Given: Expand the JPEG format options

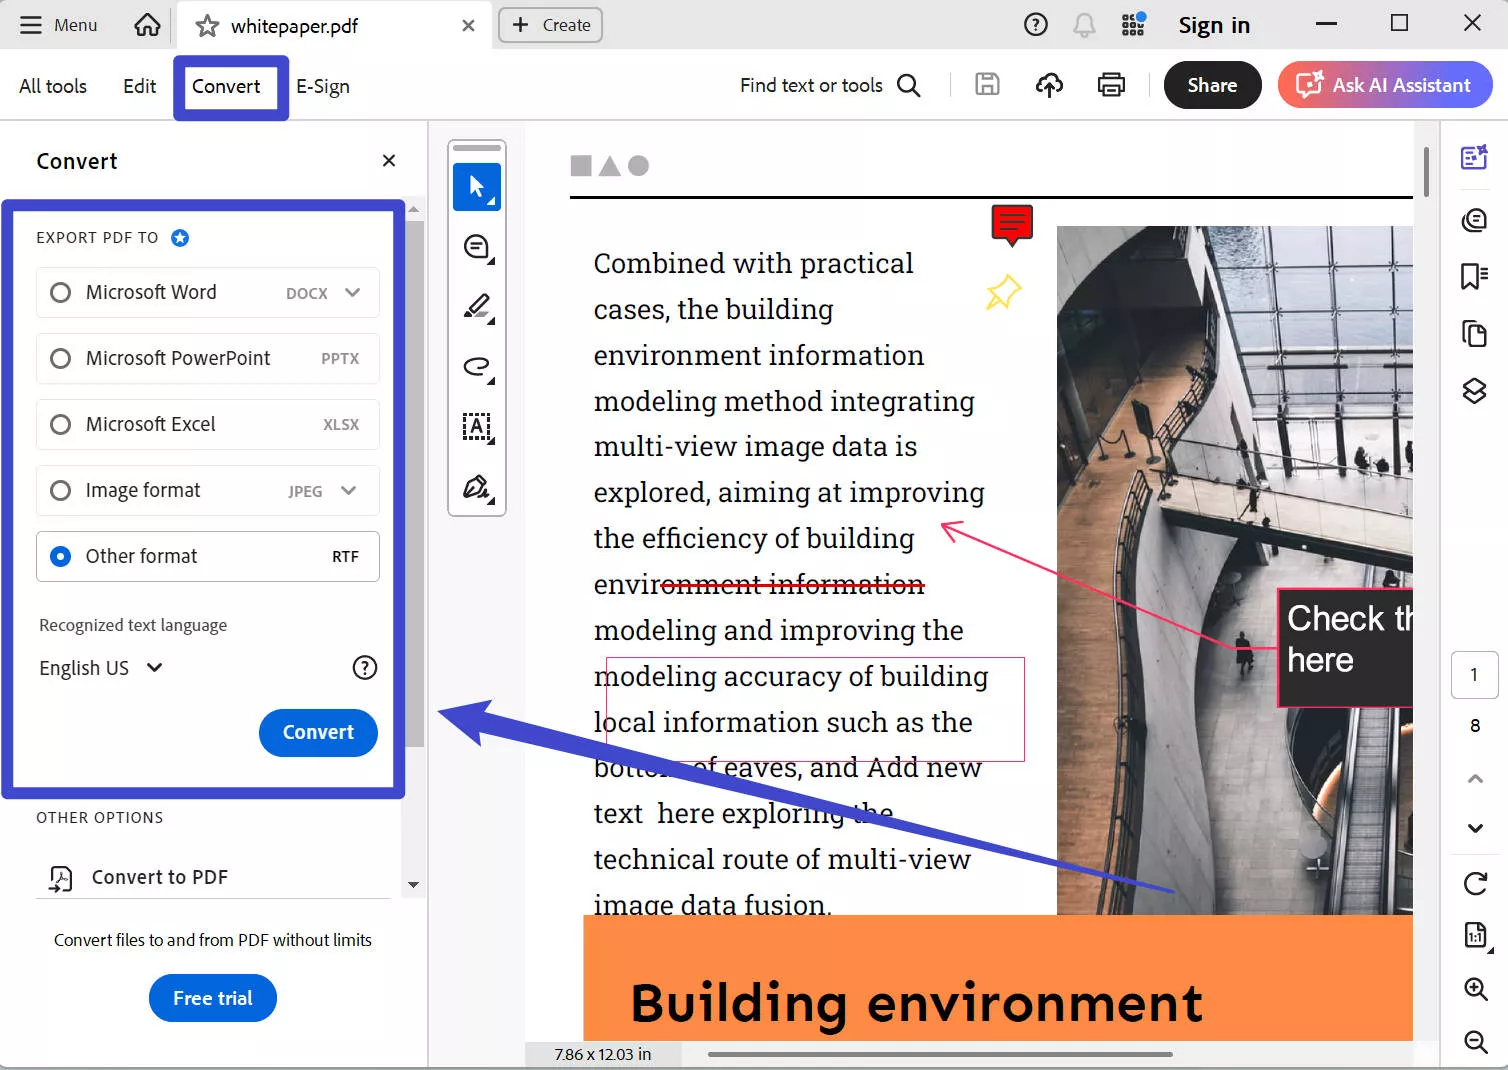Looking at the screenshot, I should (x=348, y=490).
